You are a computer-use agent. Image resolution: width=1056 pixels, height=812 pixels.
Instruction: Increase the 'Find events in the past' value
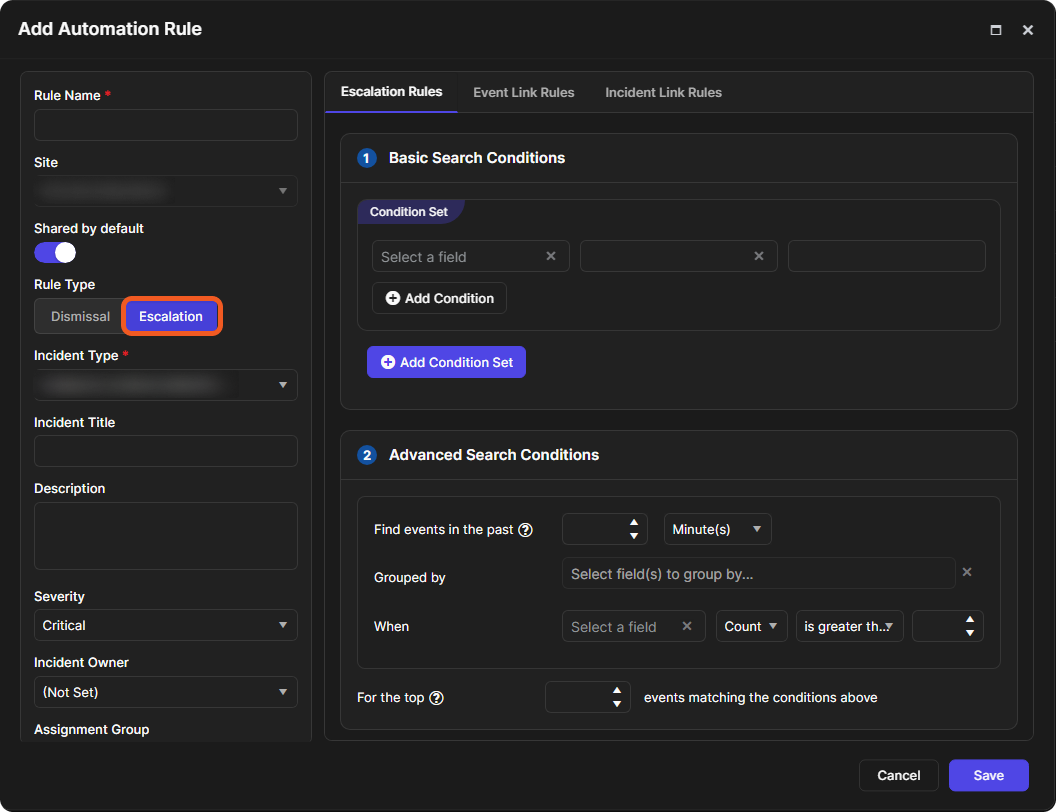(634, 522)
